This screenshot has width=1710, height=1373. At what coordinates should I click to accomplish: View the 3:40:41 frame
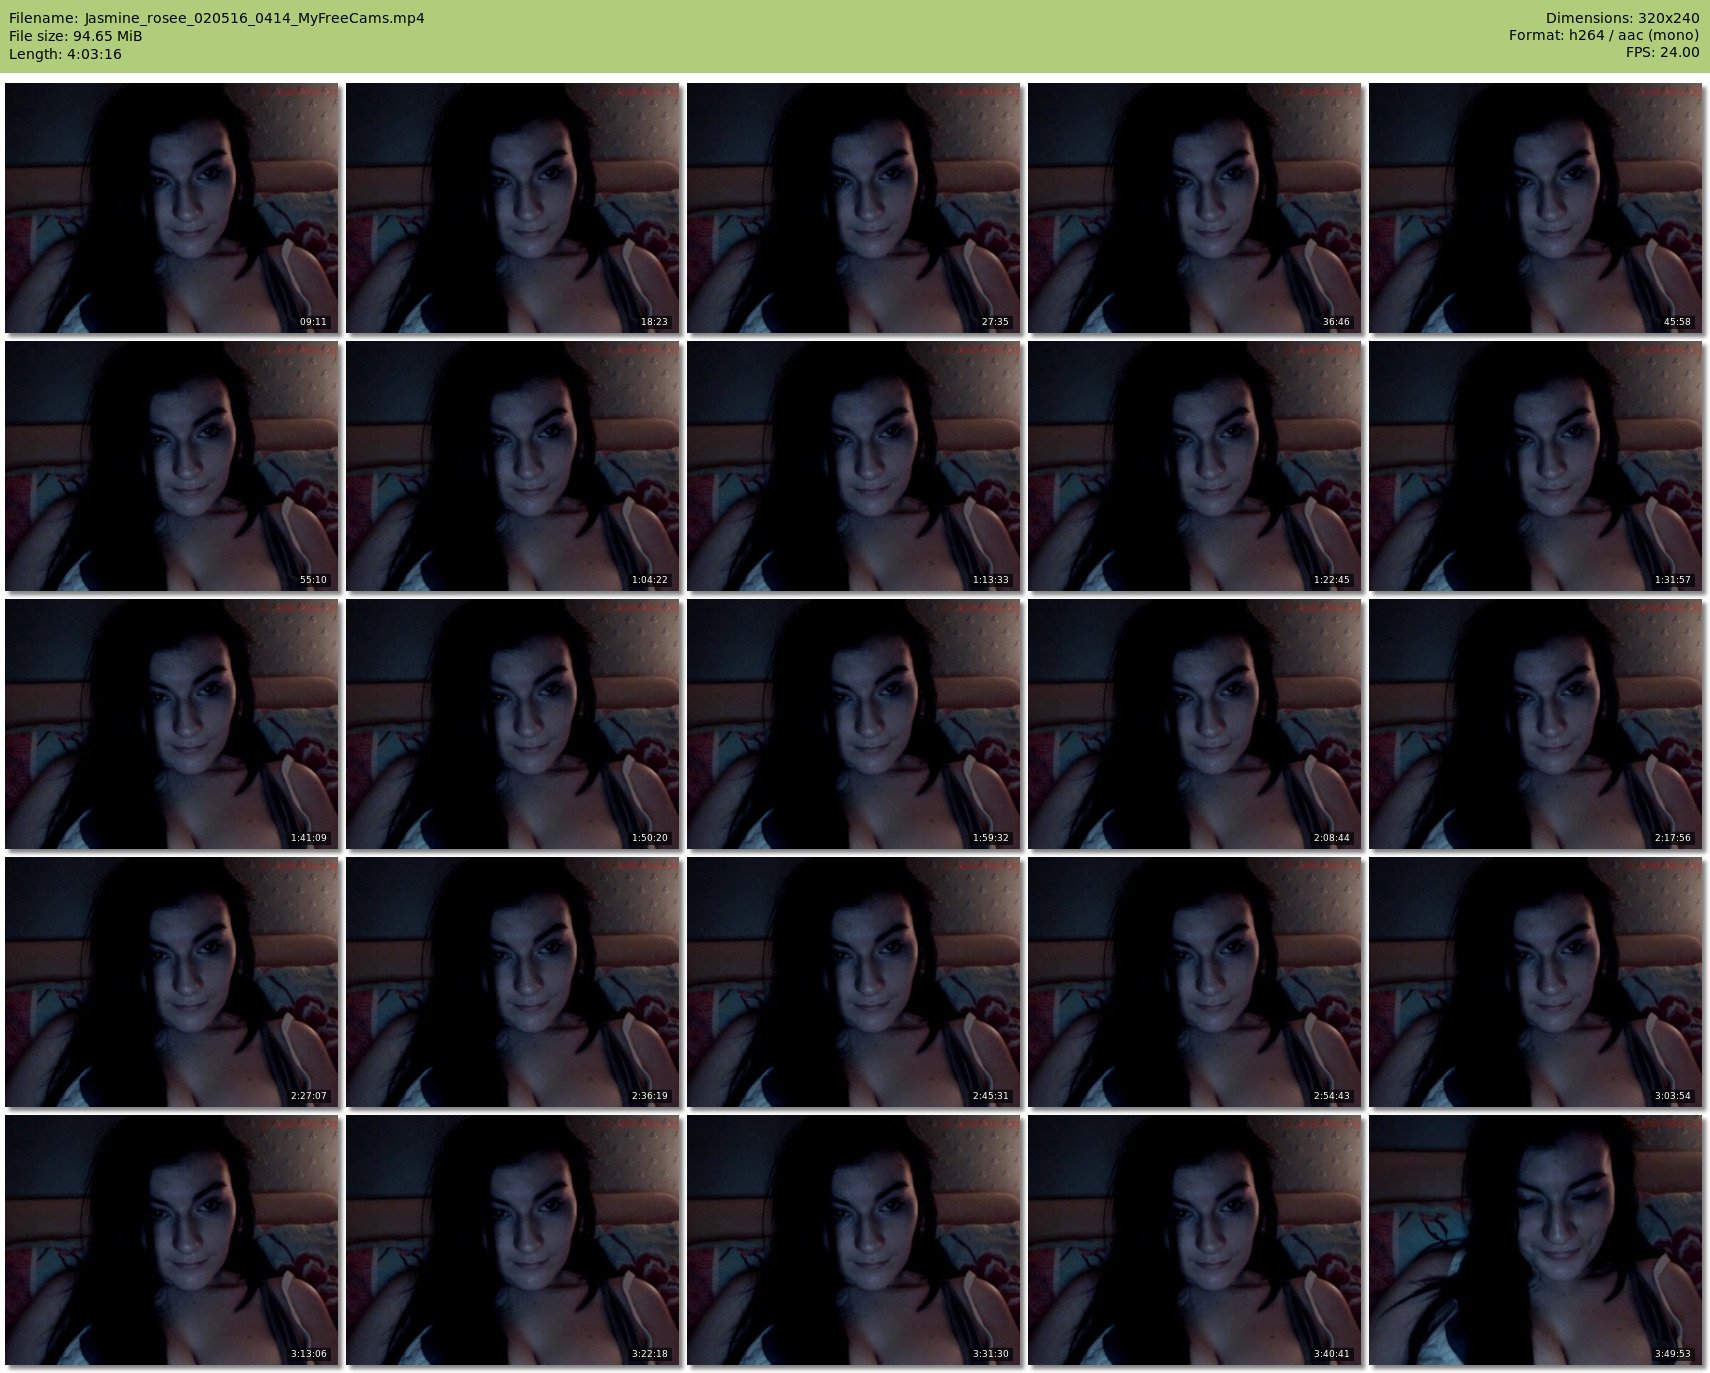[1195, 1240]
